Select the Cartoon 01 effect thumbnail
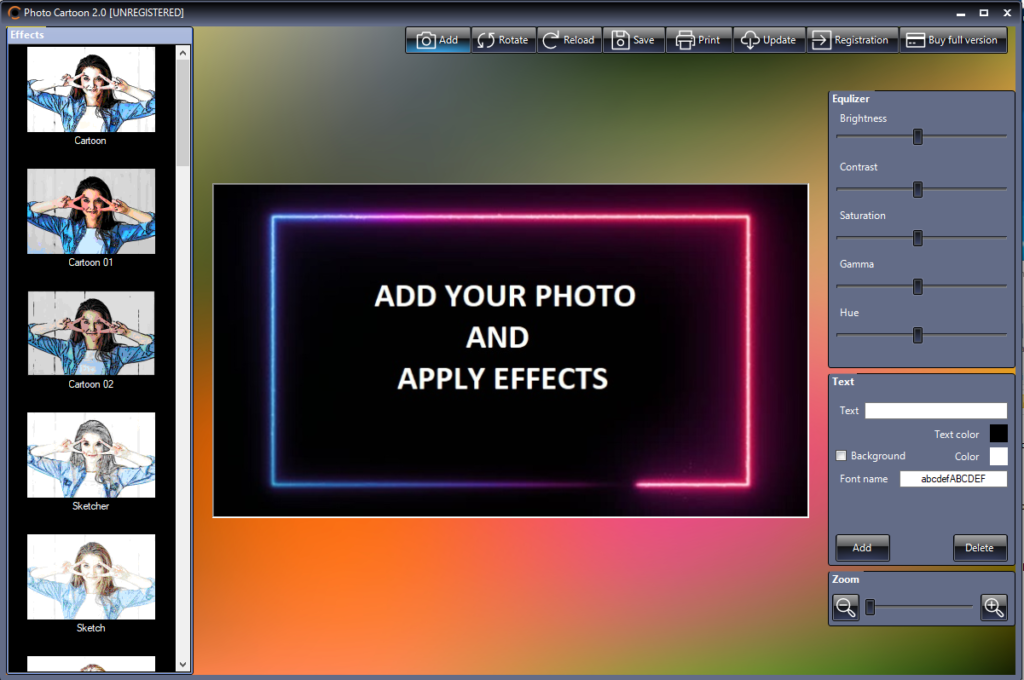Image resolution: width=1024 pixels, height=680 pixels. coord(91,211)
